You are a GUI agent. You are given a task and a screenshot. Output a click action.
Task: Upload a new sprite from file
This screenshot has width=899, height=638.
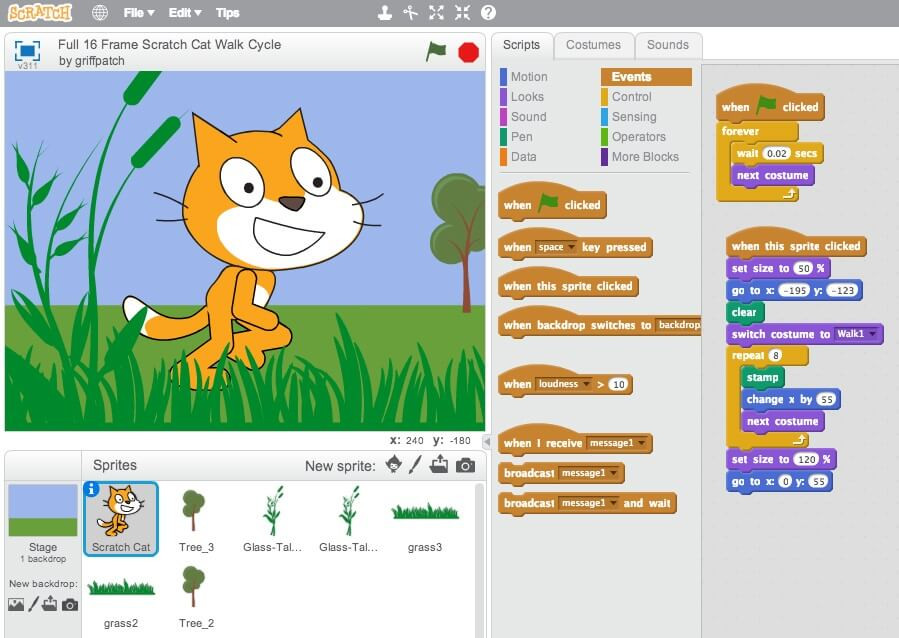(439, 464)
